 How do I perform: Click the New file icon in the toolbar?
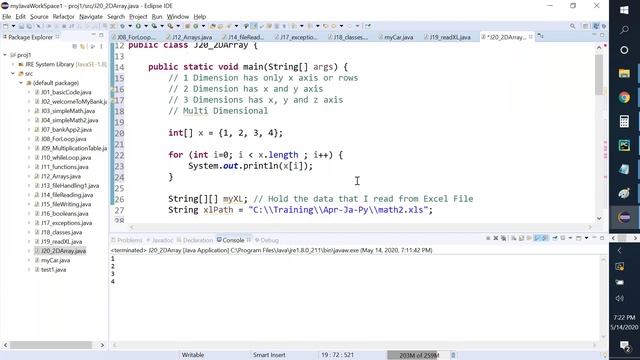point(5,26)
